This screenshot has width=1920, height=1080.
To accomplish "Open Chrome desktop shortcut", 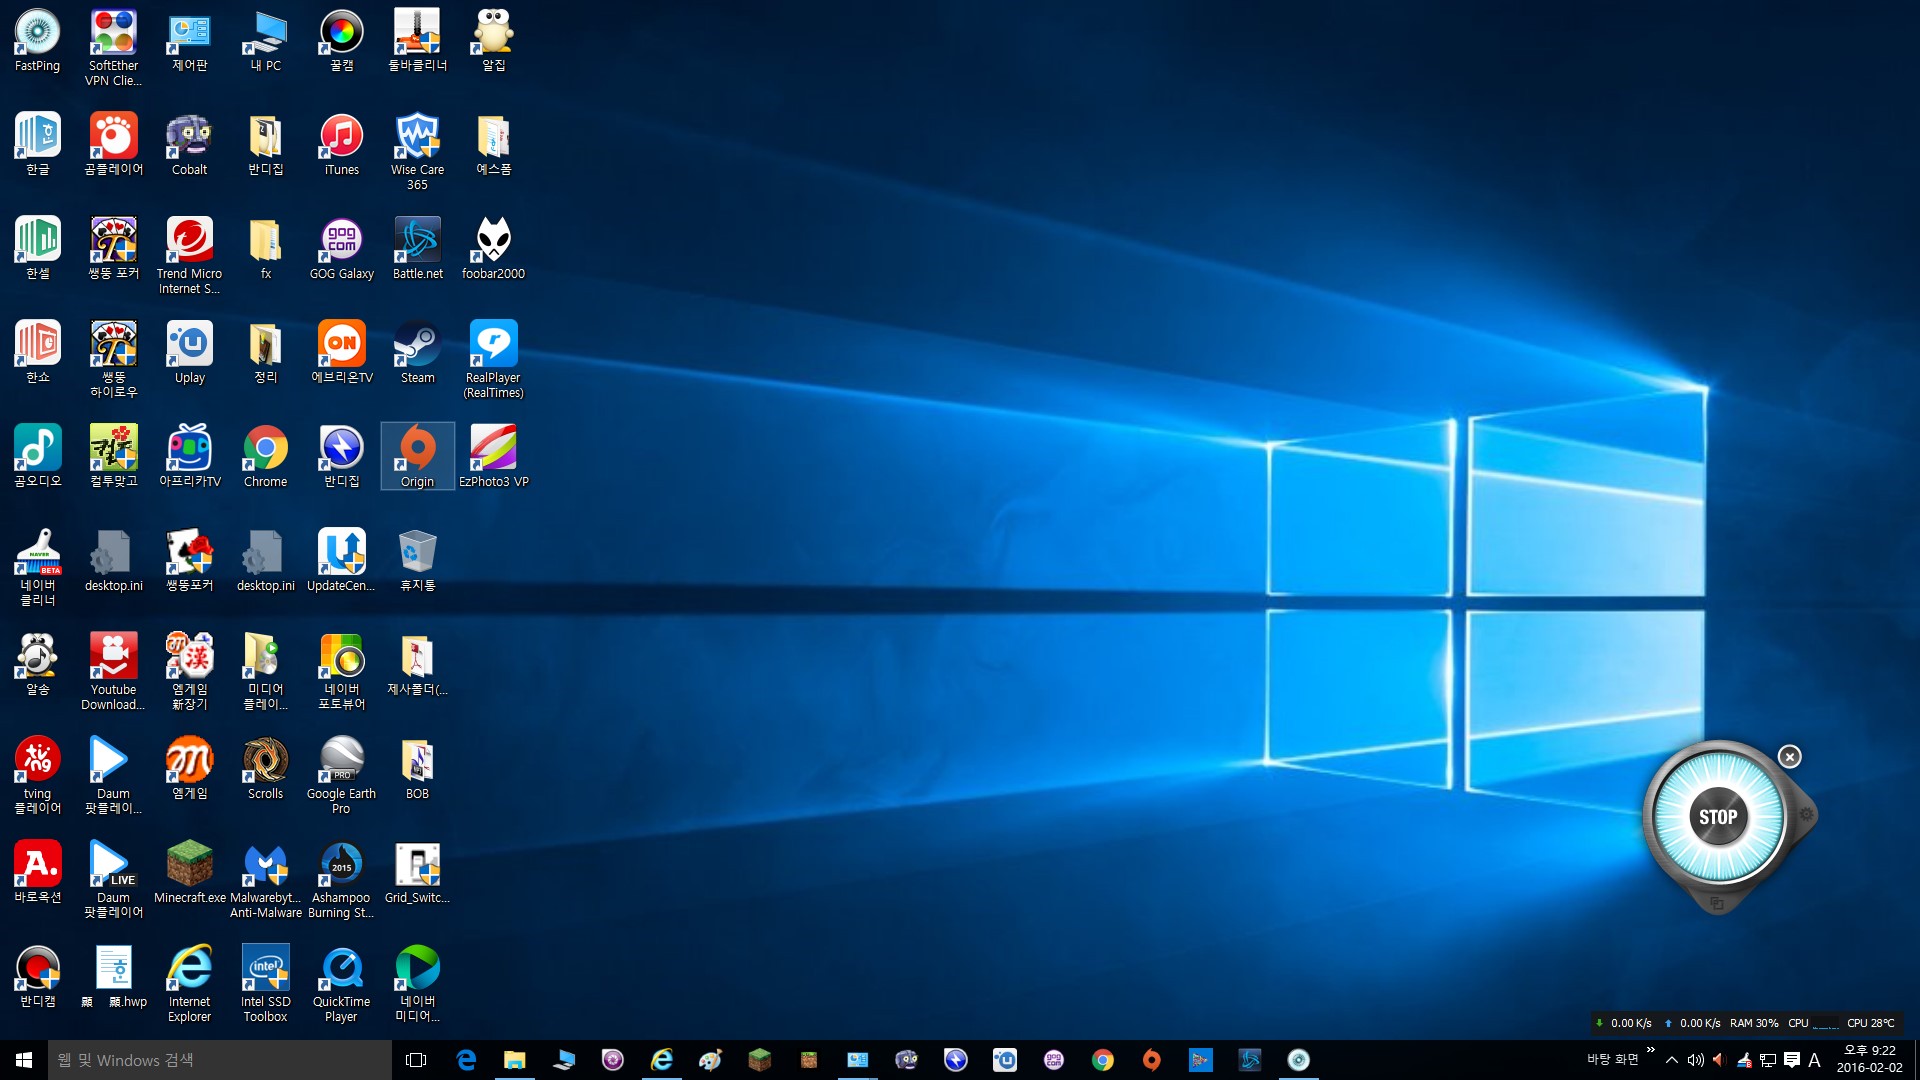I will (x=265, y=457).
